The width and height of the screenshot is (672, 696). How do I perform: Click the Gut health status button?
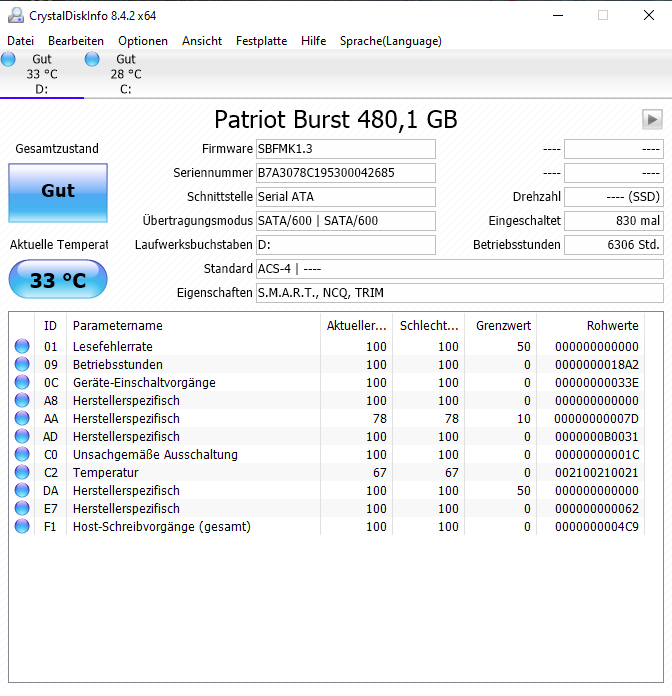point(58,193)
